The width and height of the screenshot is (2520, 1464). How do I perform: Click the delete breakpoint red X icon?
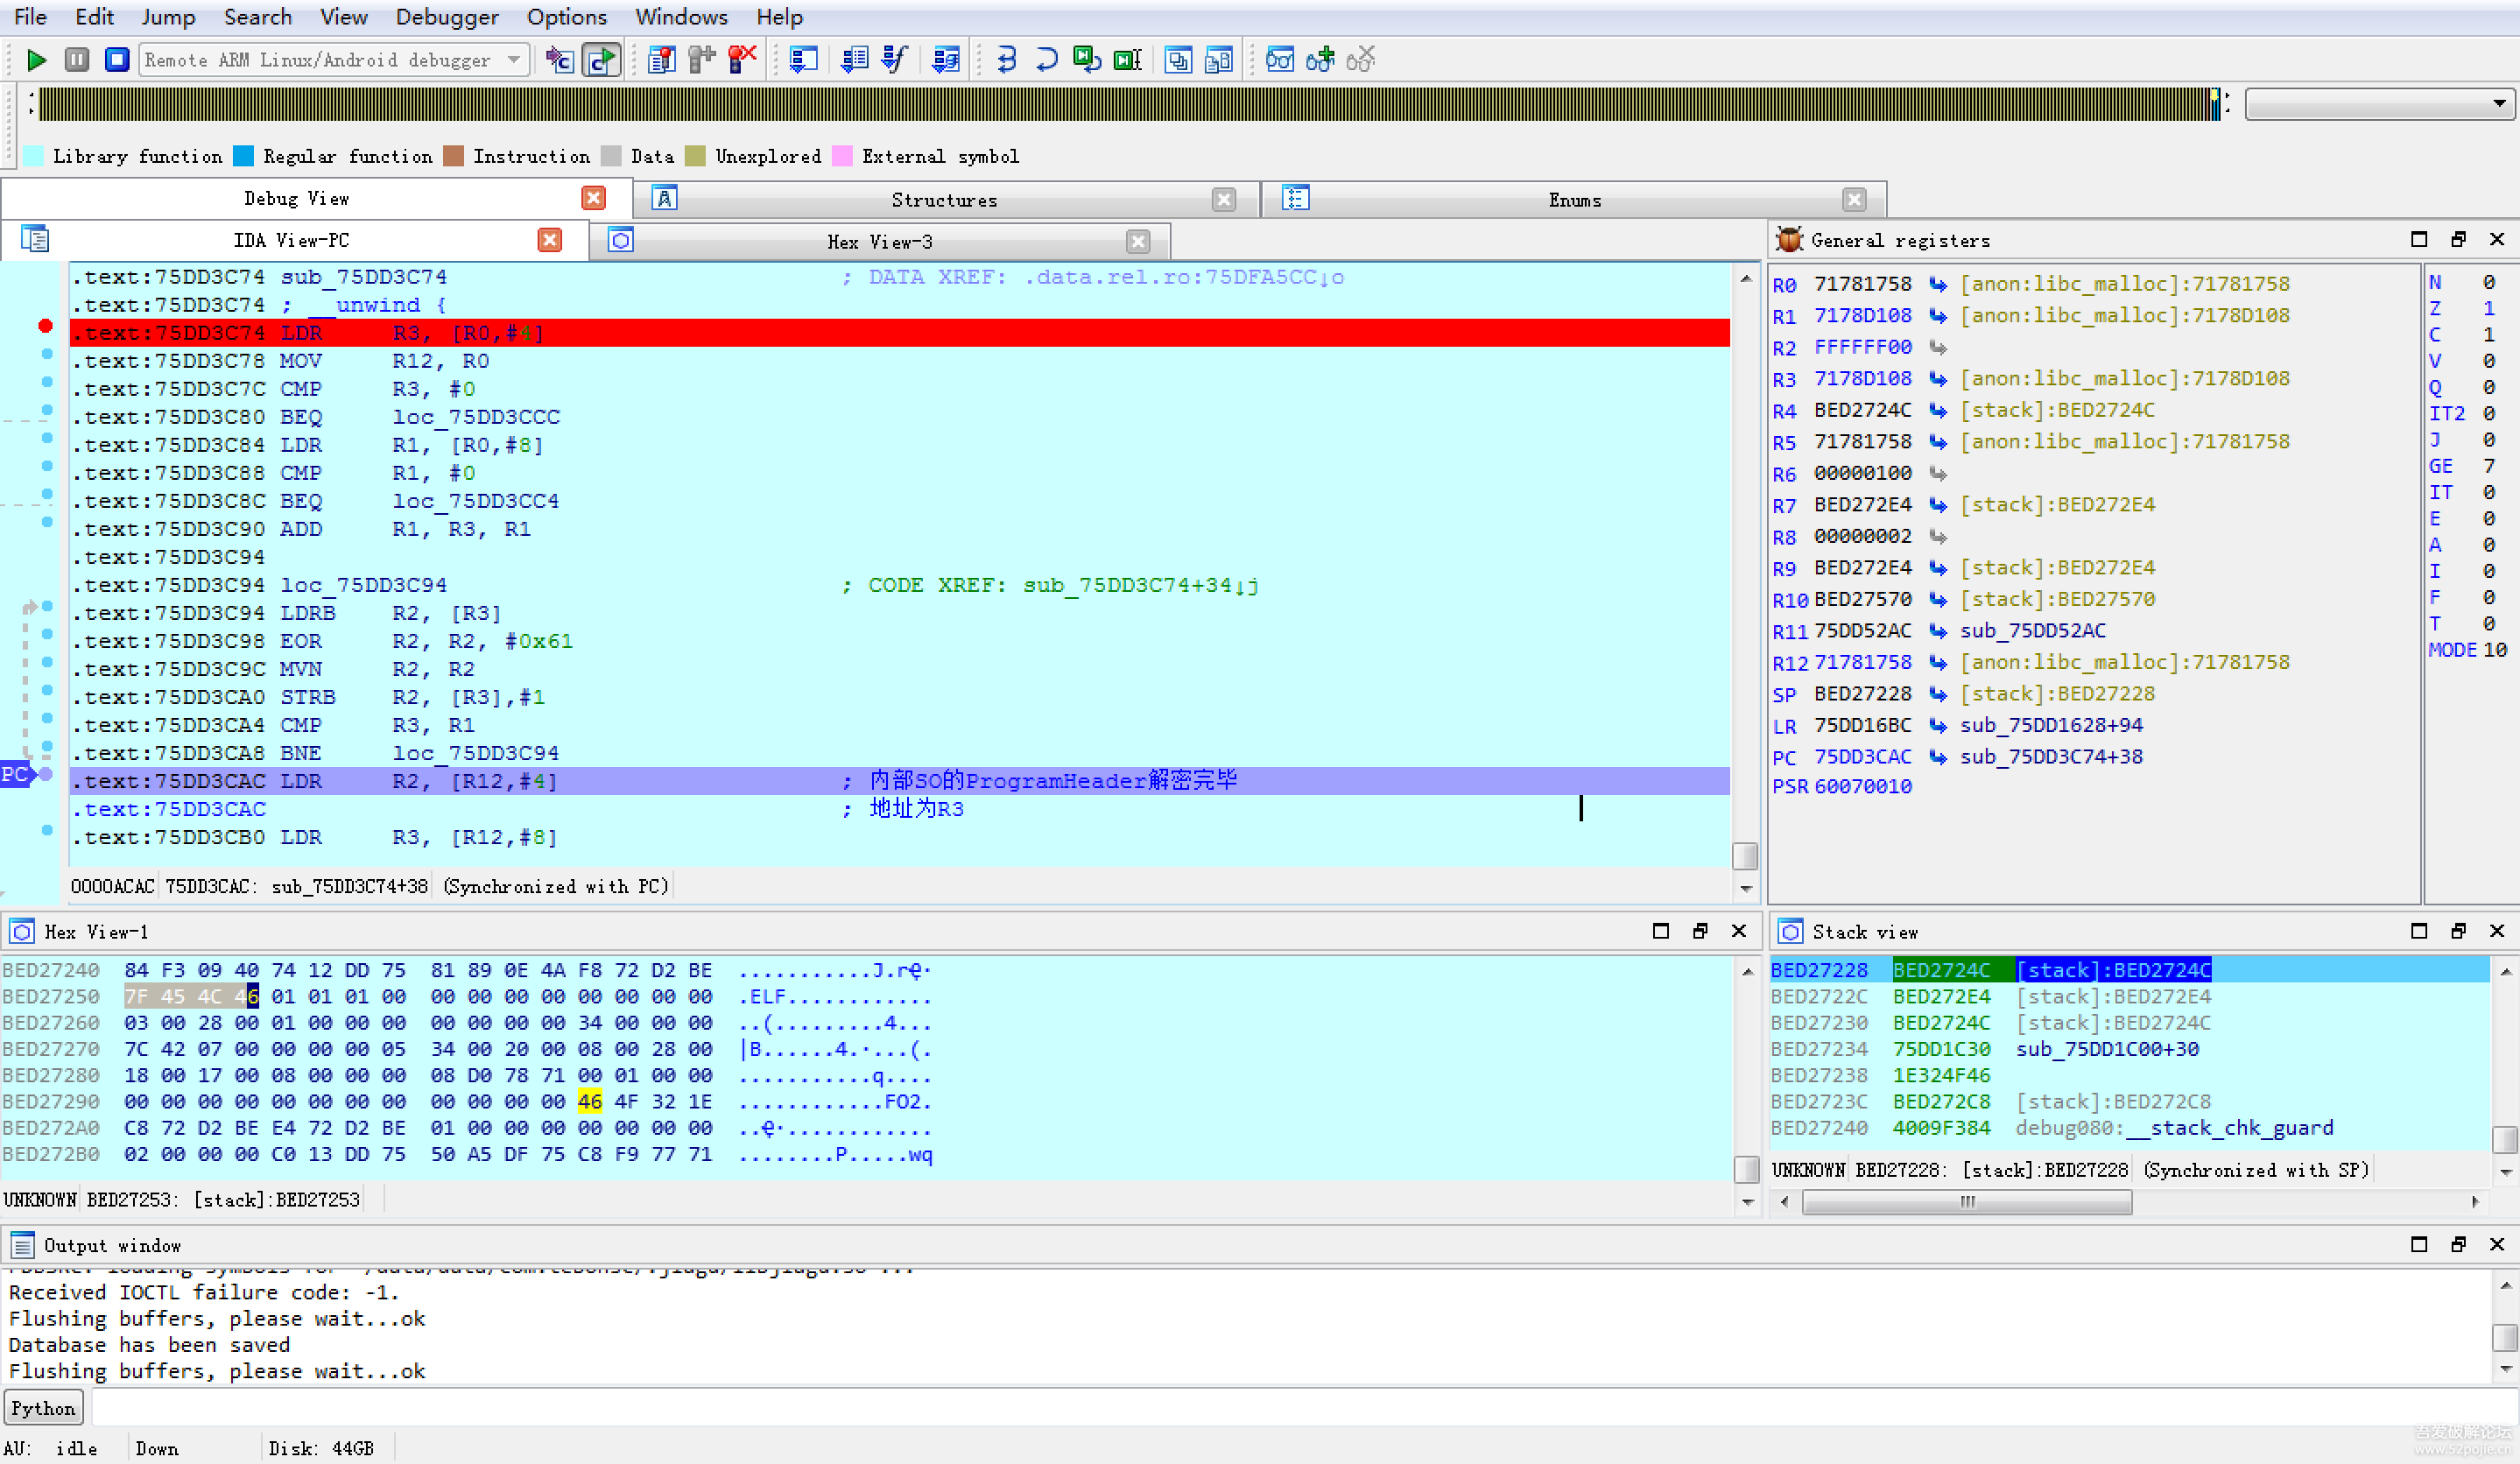pos(742,60)
